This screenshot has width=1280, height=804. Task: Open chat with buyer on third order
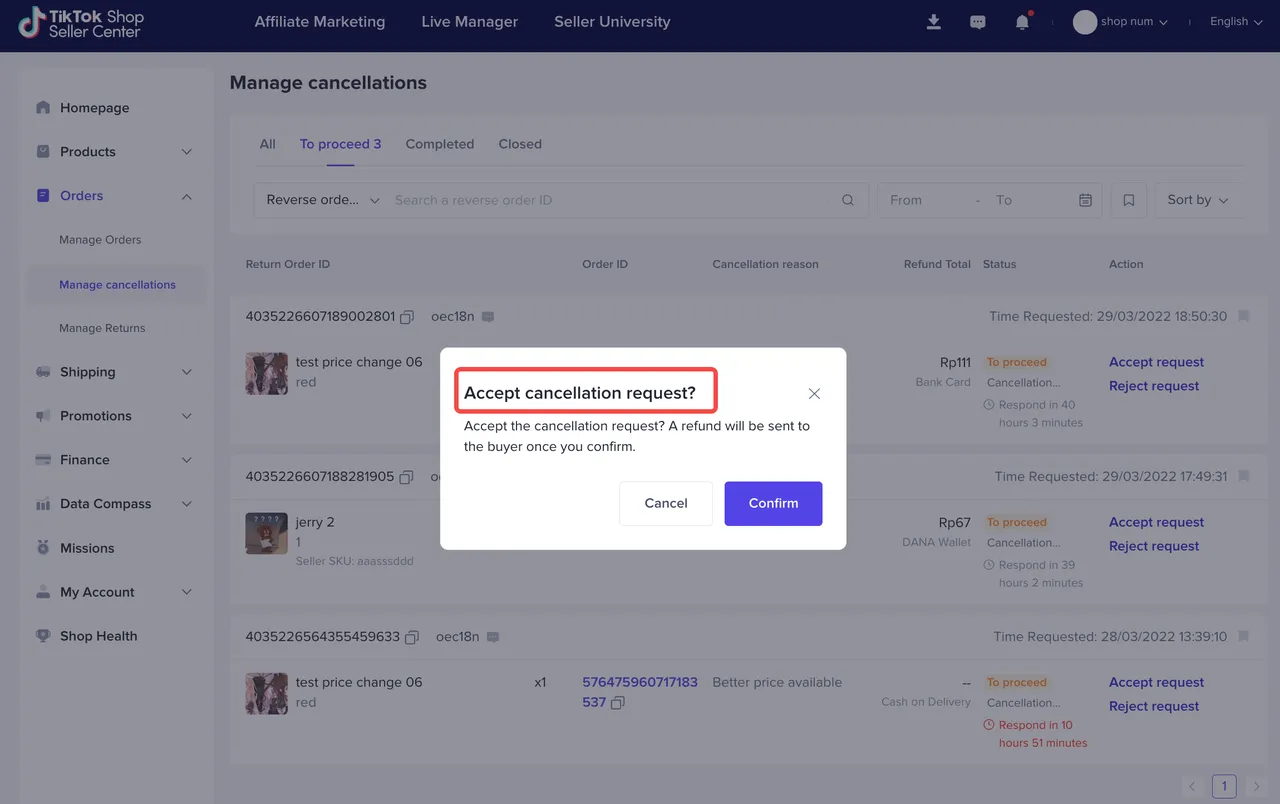[x=493, y=637]
